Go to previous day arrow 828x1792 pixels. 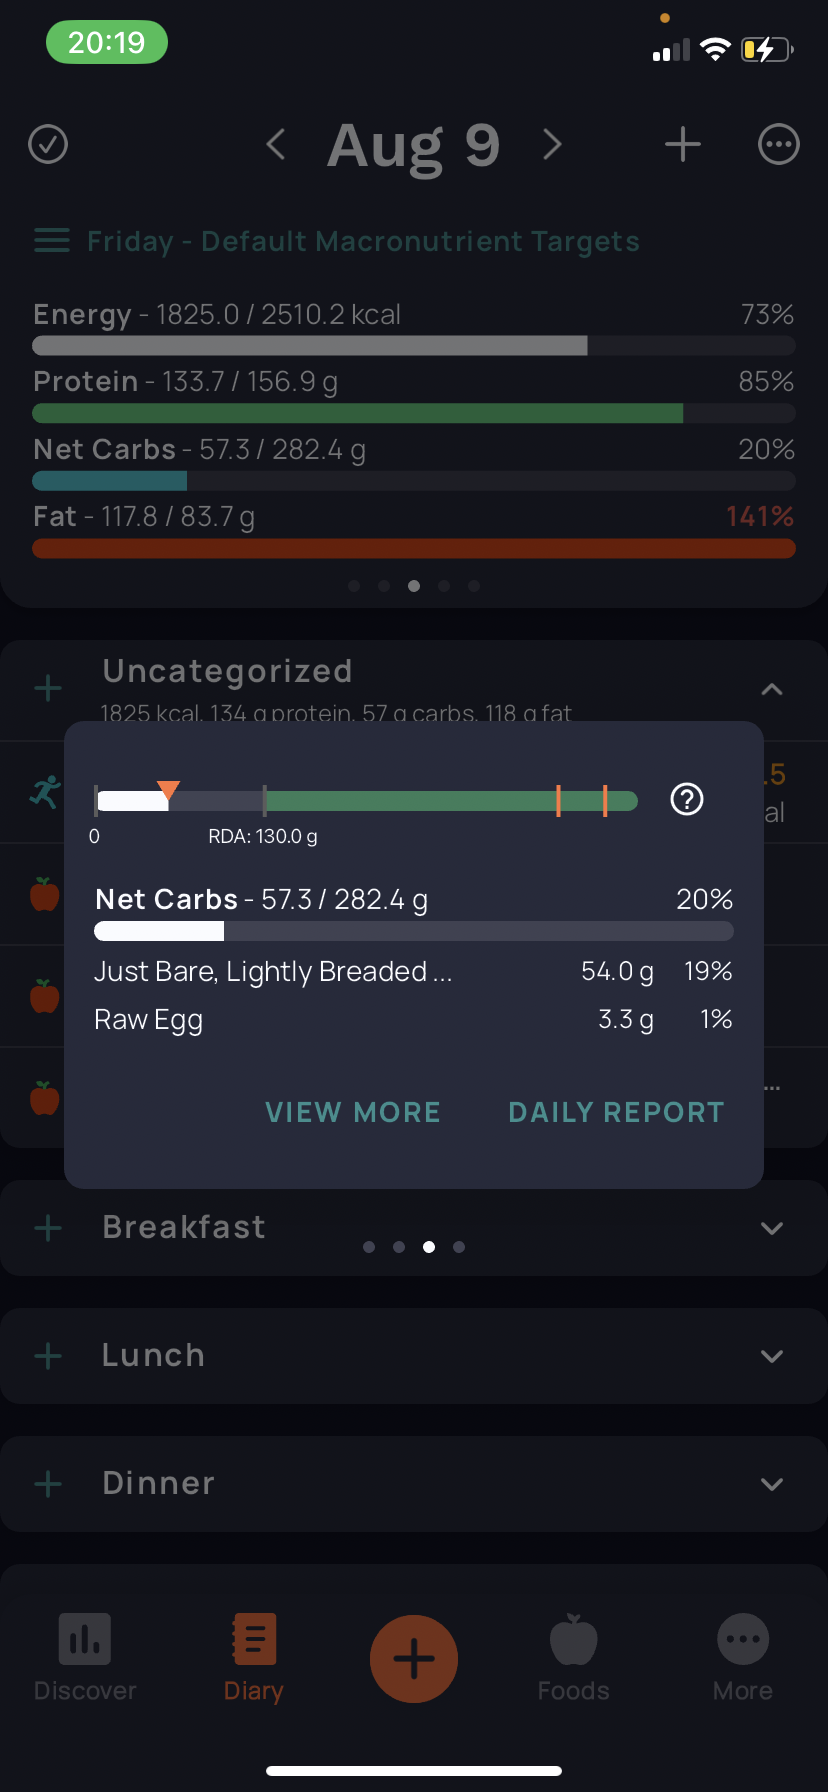click(277, 144)
